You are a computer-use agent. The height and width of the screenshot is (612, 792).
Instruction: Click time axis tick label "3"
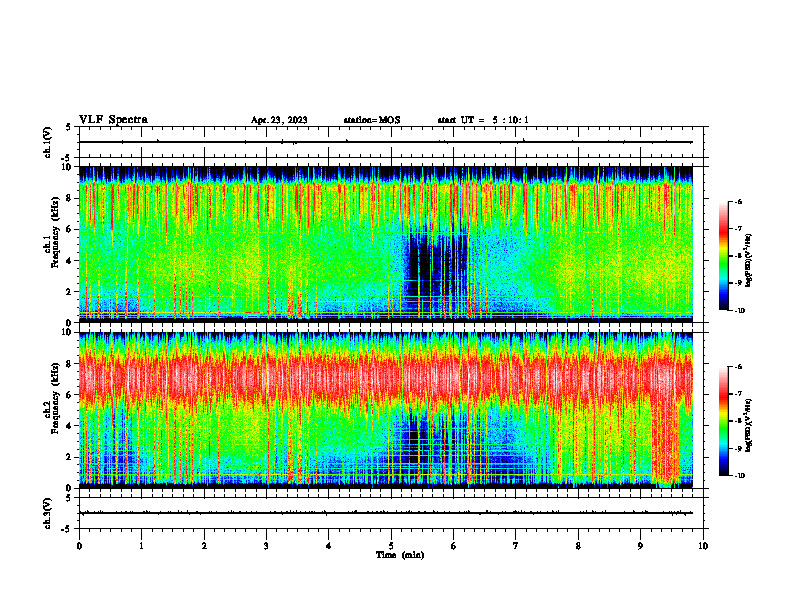coord(266,546)
